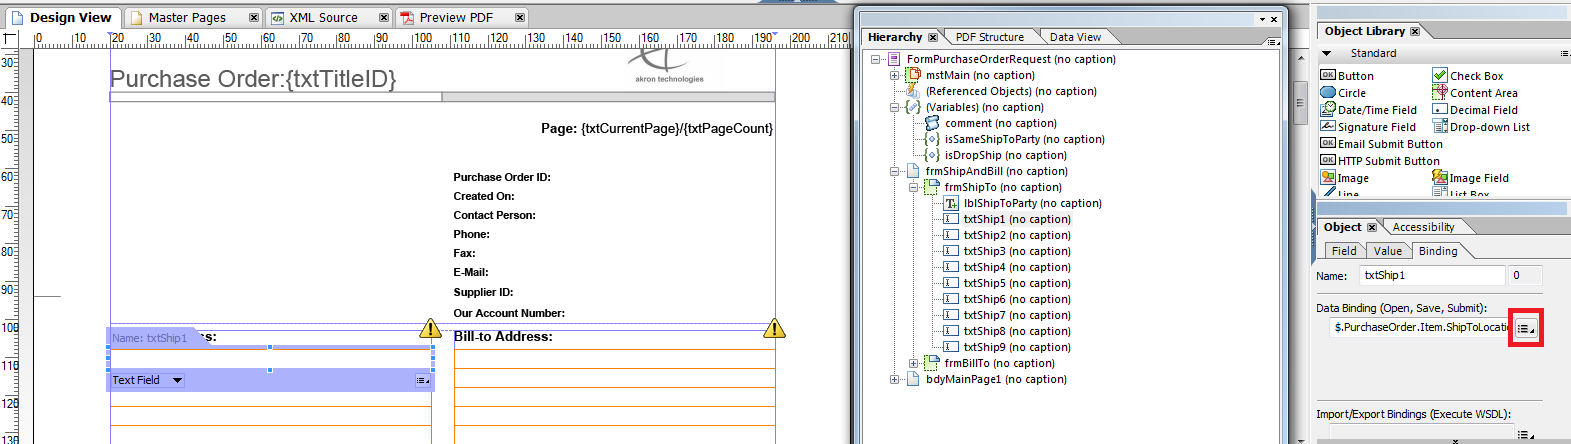Image resolution: width=1571 pixels, height=444 pixels.
Task: Expand the frmBillTo subform node
Action: pos(914,363)
